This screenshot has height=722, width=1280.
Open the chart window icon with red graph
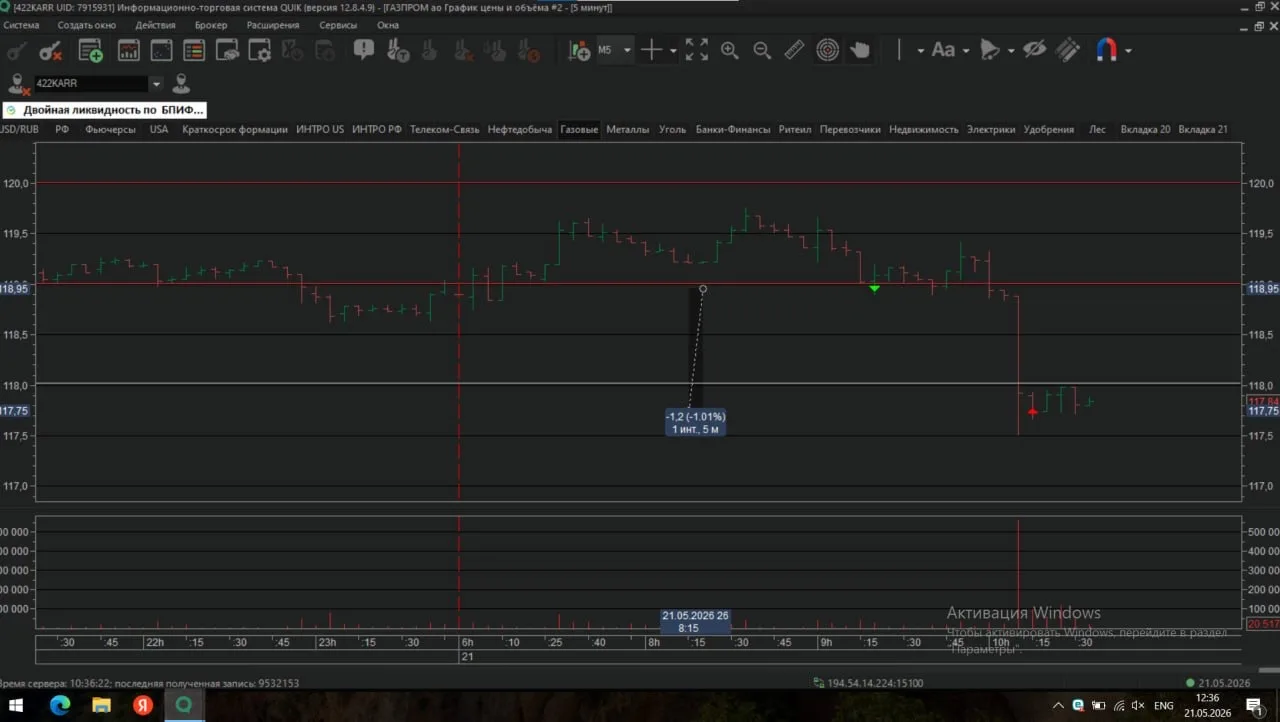[129, 50]
